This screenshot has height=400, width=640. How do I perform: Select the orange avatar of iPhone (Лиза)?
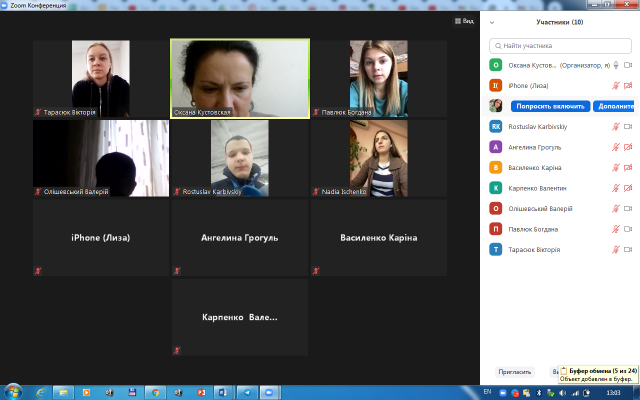pyautogui.click(x=496, y=85)
